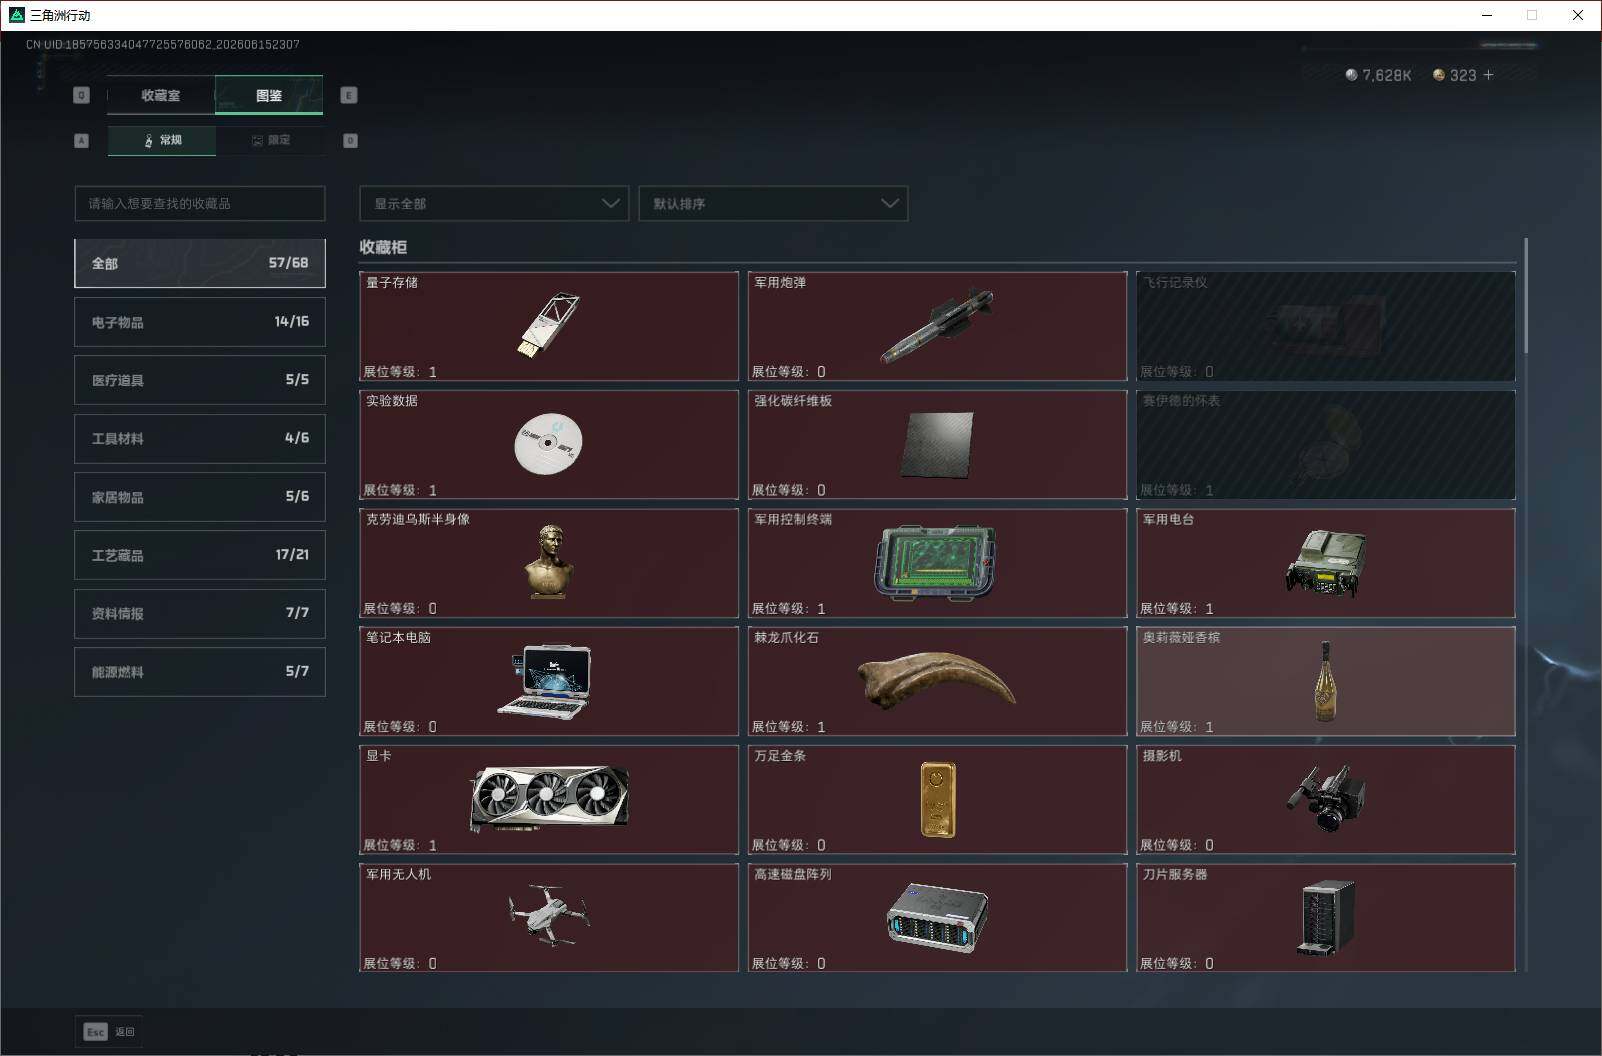Viewport: 1602px width, 1056px height.
Task: Click the collection list vertical scrollbar
Action: (x=1526, y=296)
